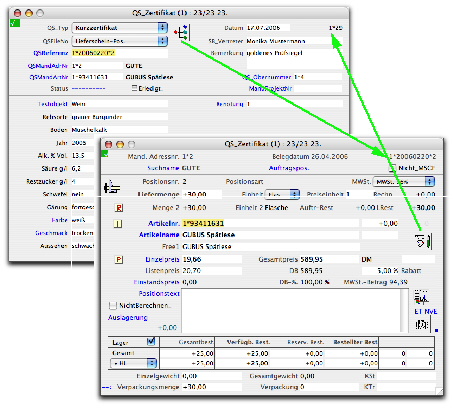Screen dimensions: 453x410
Task: Click the Listenpreis field showing 20,70
Action: coord(212,271)
